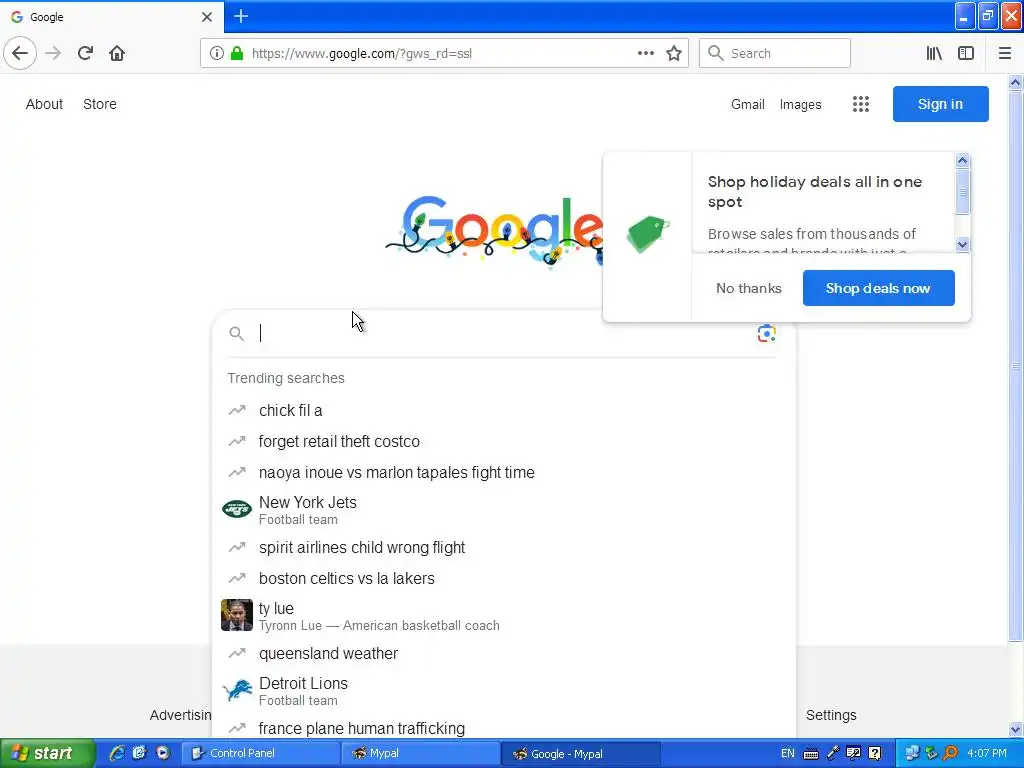Click inside the Google search input
Image resolution: width=1024 pixels, height=768 pixels.
(x=503, y=334)
